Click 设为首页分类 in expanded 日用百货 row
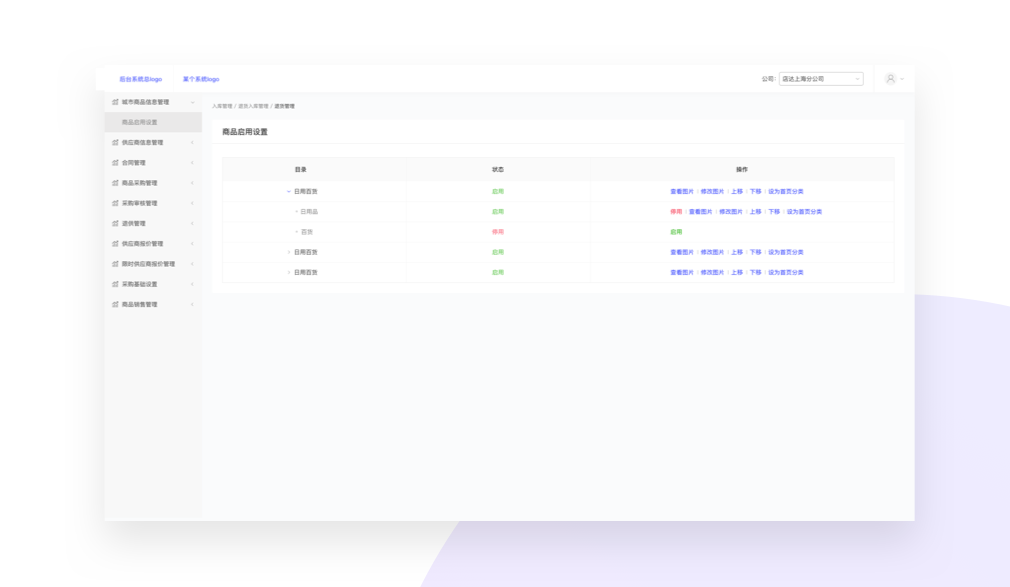 tap(786, 191)
